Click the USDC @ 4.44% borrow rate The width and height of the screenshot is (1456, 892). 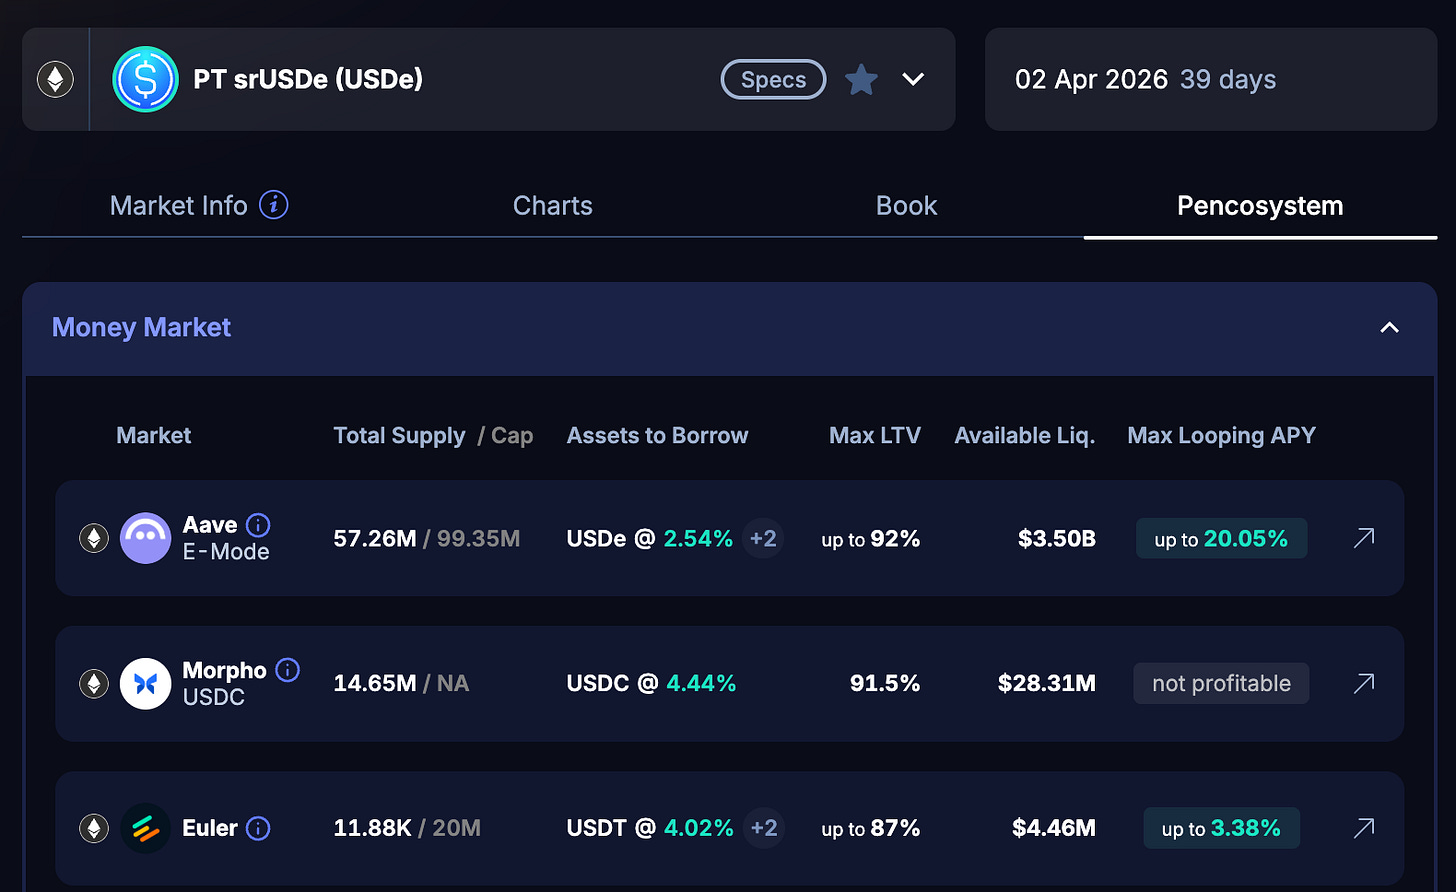(x=651, y=684)
